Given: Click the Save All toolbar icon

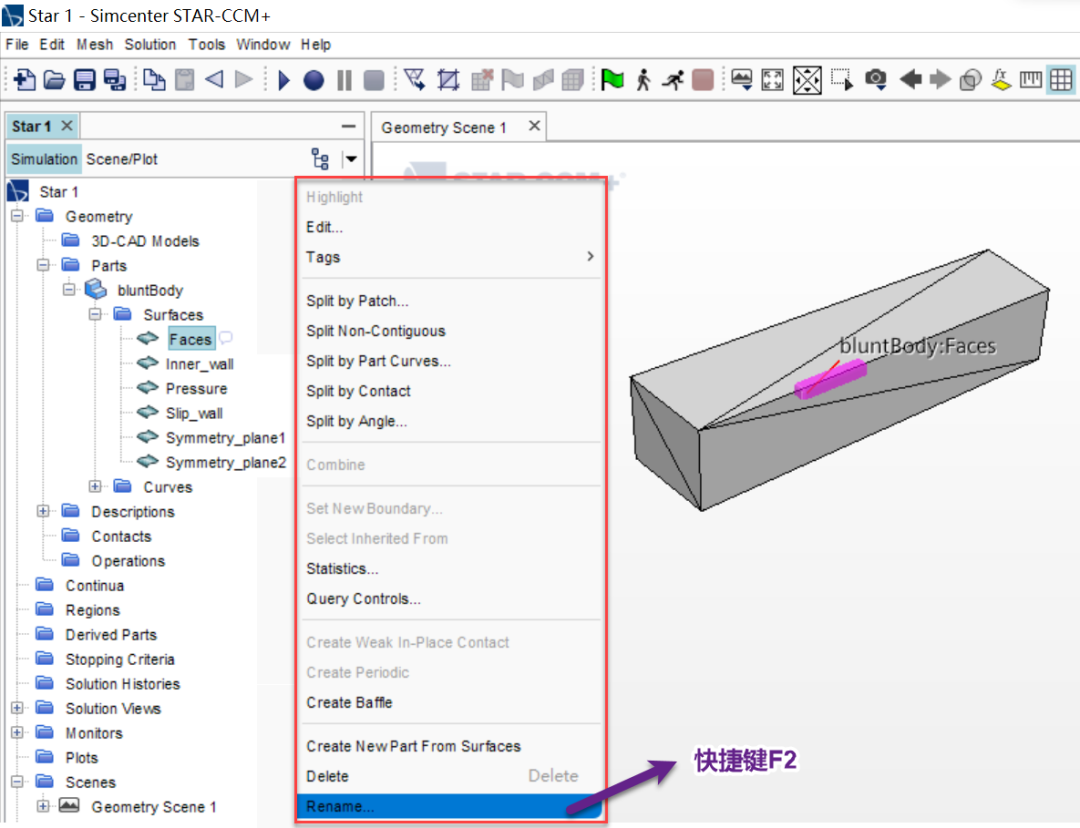Looking at the screenshot, I should pyautogui.click(x=114, y=80).
